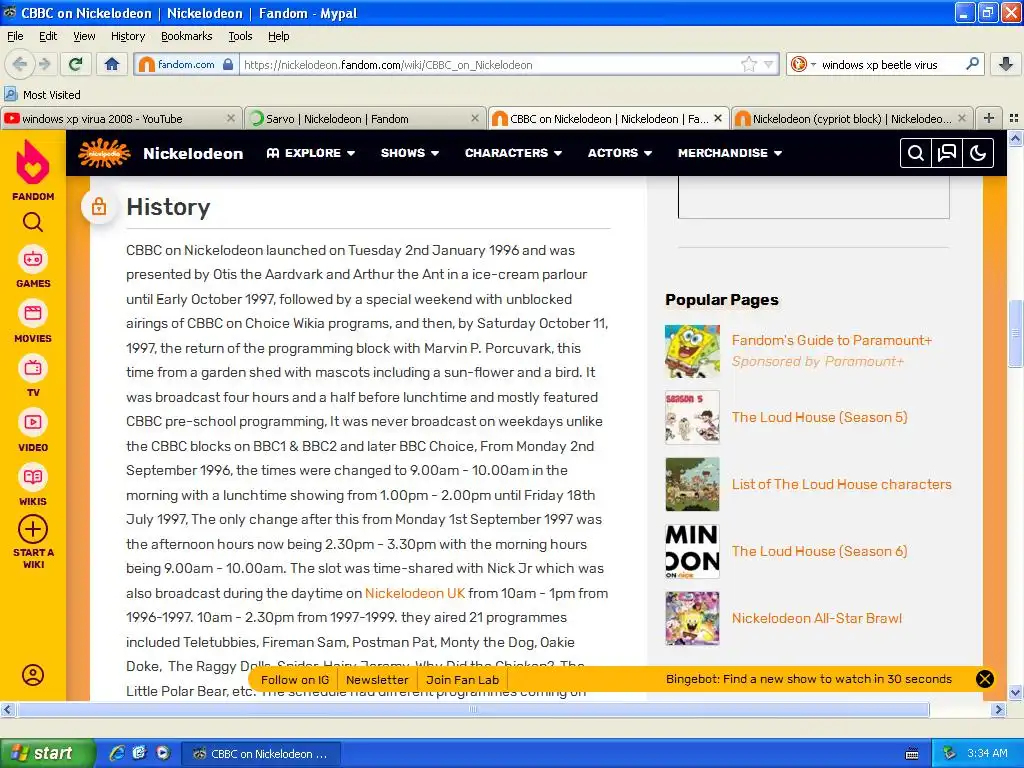Image resolution: width=1024 pixels, height=768 pixels.
Task: Dismiss the Bingebot banner with the X icon
Action: click(x=985, y=679)
